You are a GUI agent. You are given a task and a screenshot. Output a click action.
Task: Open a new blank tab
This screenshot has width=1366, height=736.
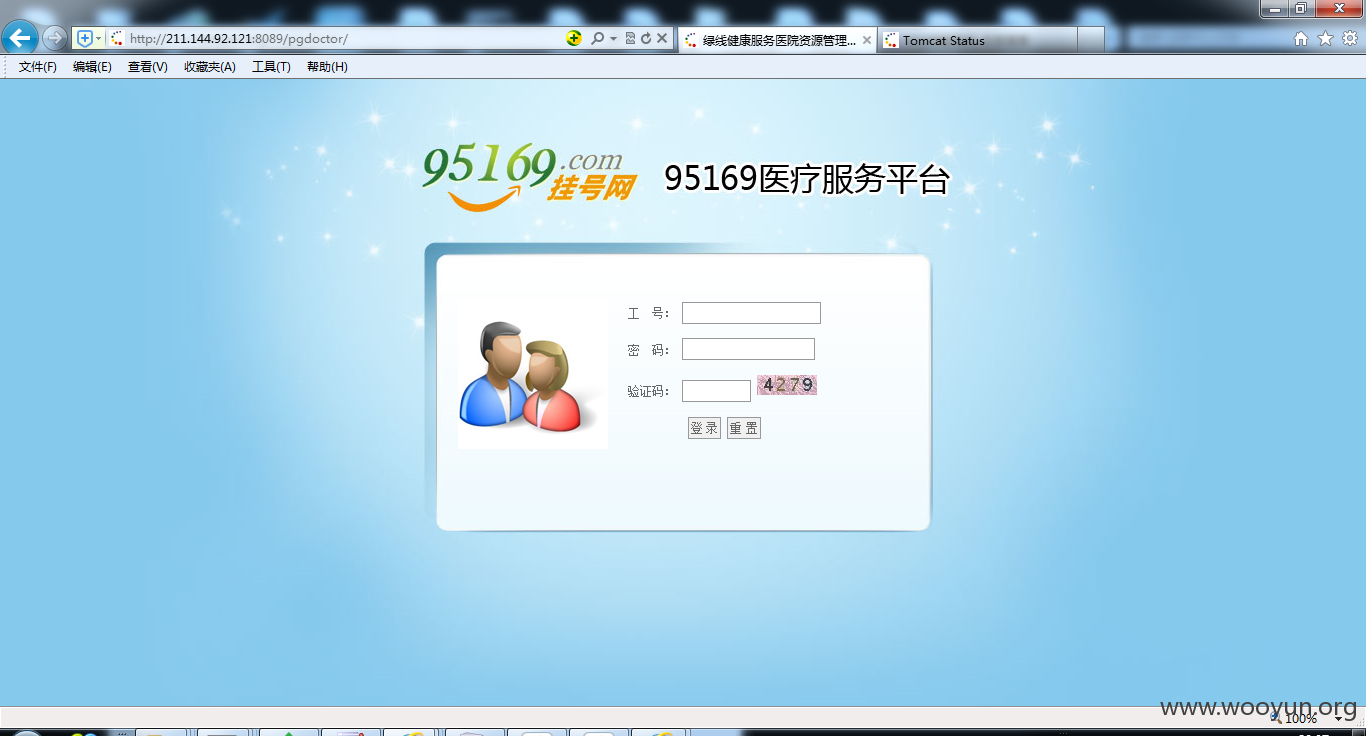(x=1091, y=40)
